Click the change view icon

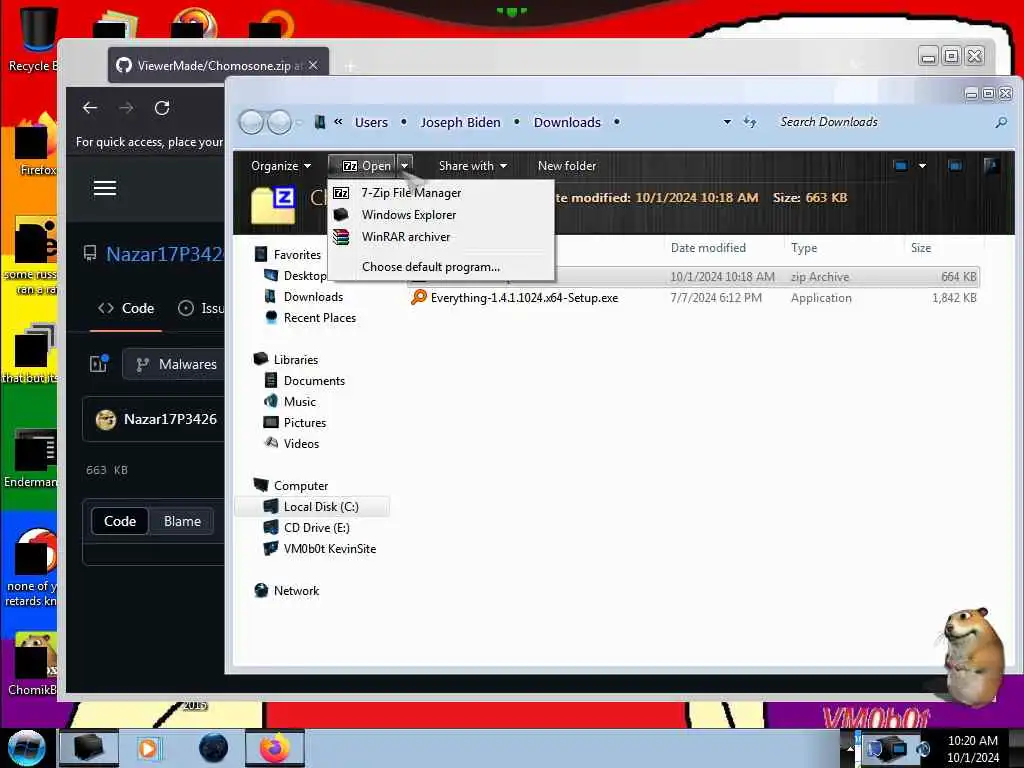pyautogui.click(x=901, y=166)
